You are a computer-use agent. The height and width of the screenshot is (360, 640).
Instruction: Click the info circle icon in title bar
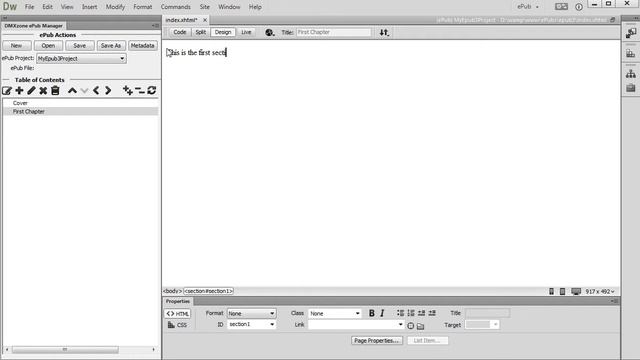point(579,7)
